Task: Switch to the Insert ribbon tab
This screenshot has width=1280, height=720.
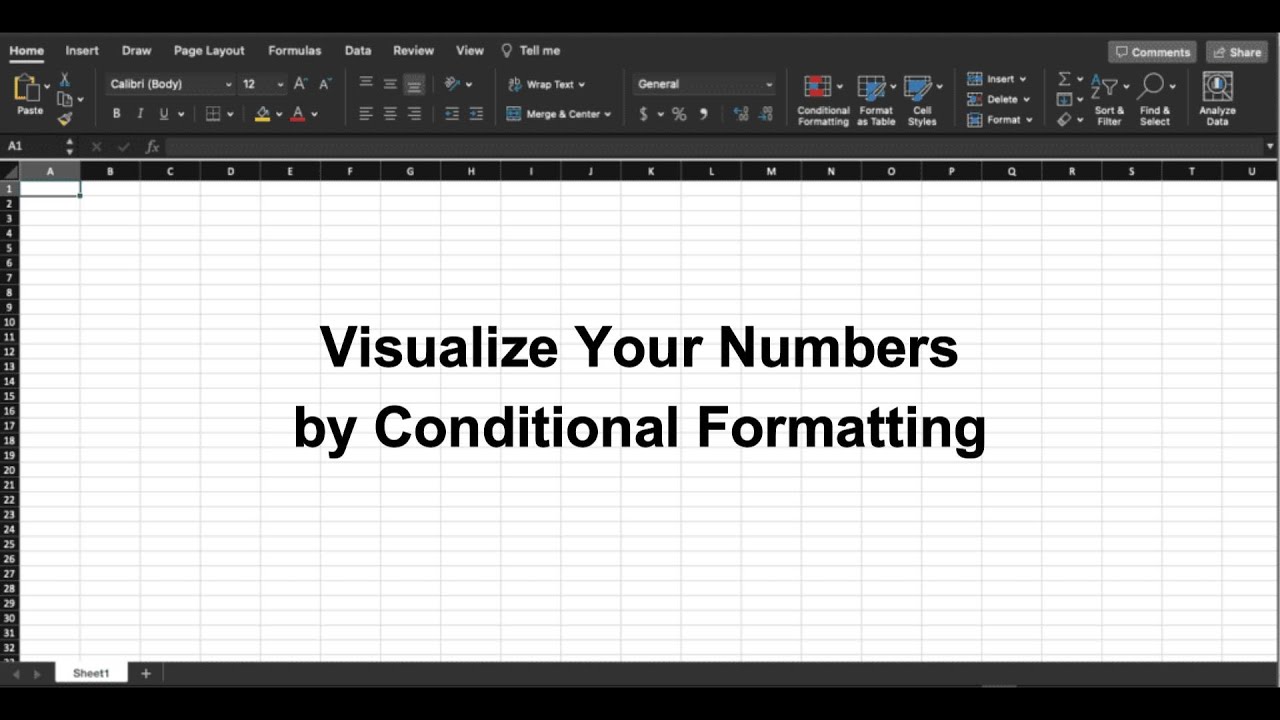Action: tap(82, 51)
